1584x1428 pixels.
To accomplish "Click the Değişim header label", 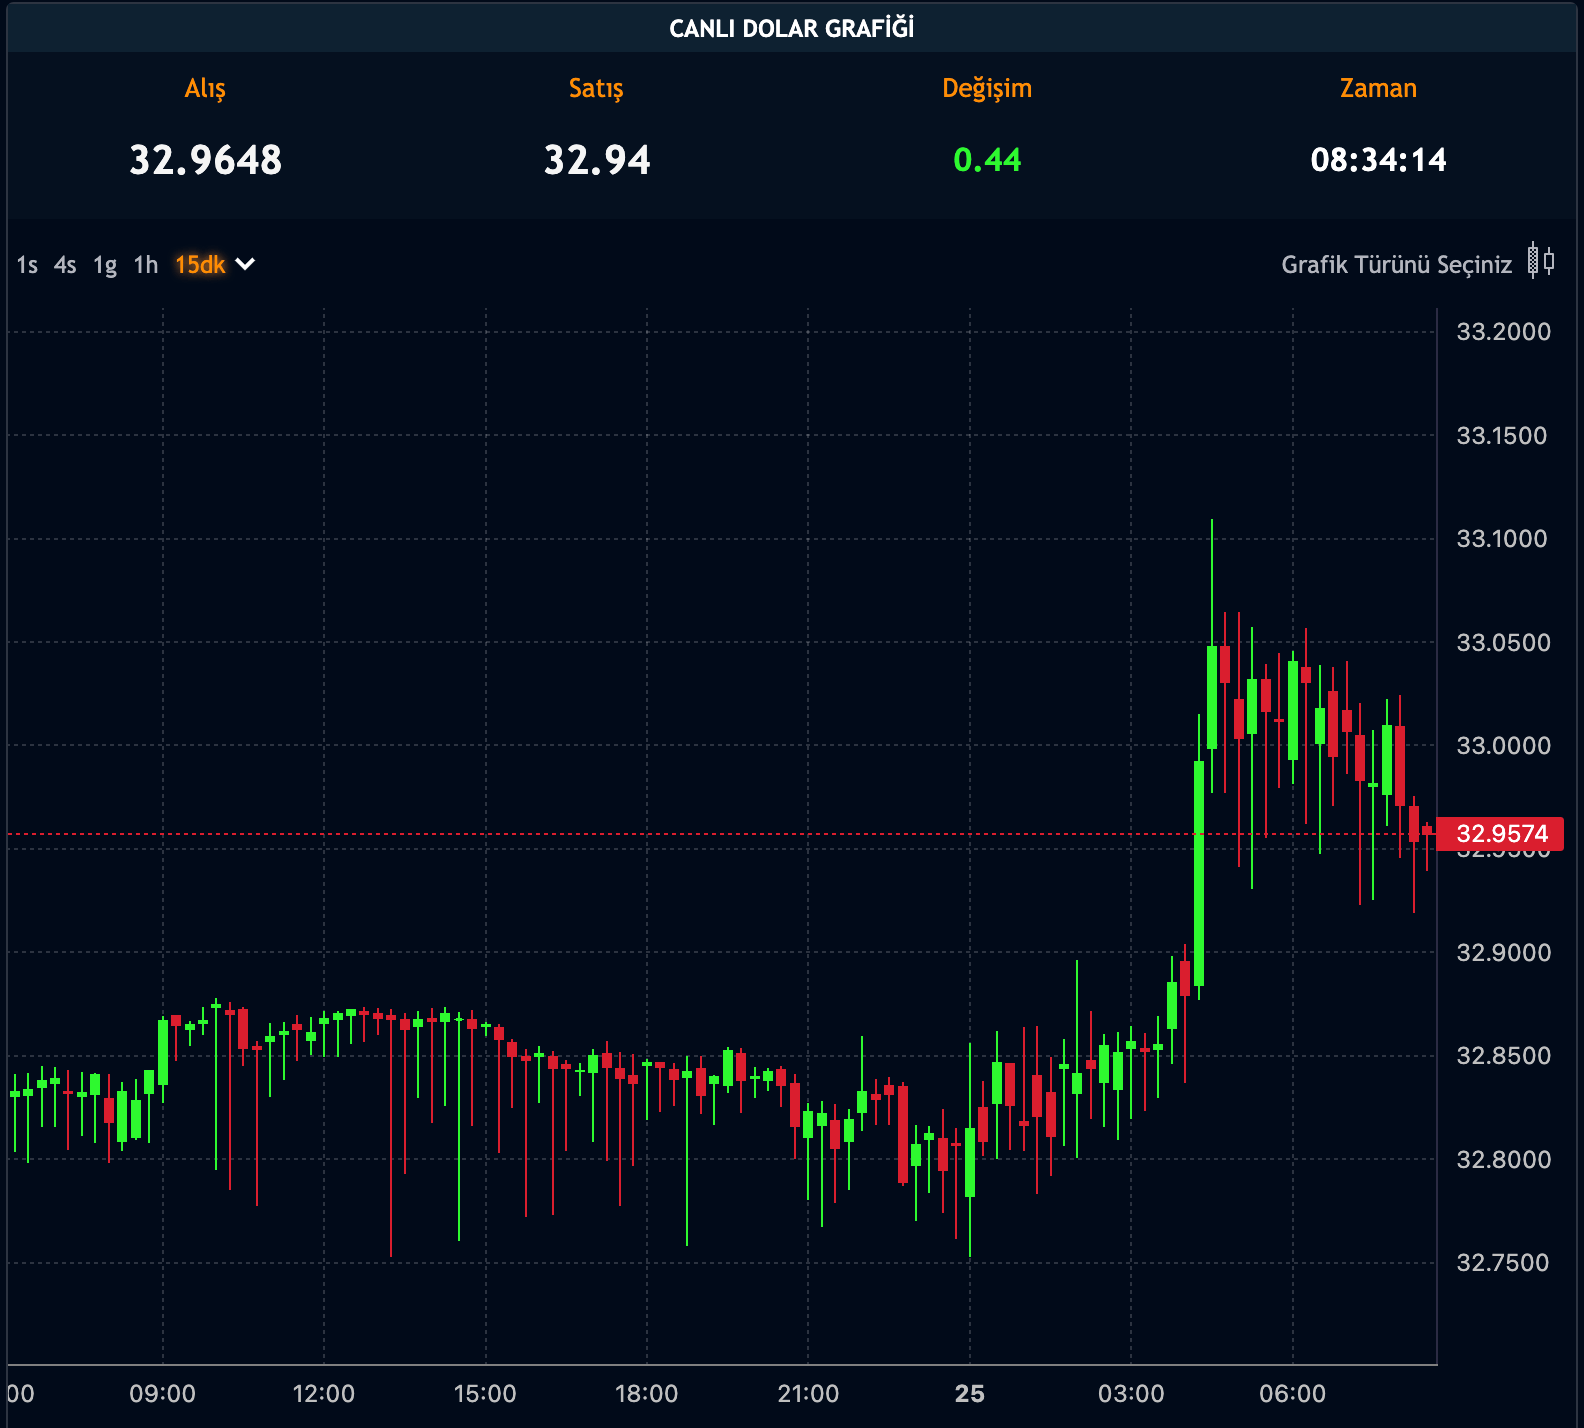I will (987, 89).
